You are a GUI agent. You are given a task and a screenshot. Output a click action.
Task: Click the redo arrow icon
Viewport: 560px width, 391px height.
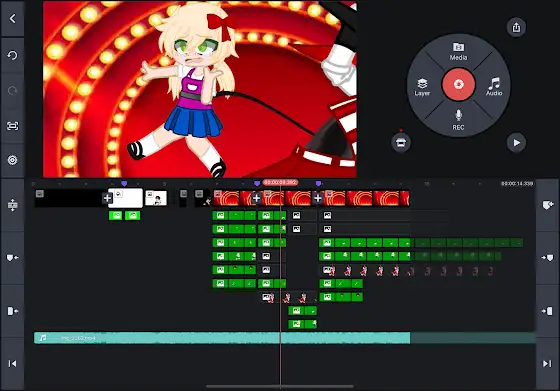point(12,90)
